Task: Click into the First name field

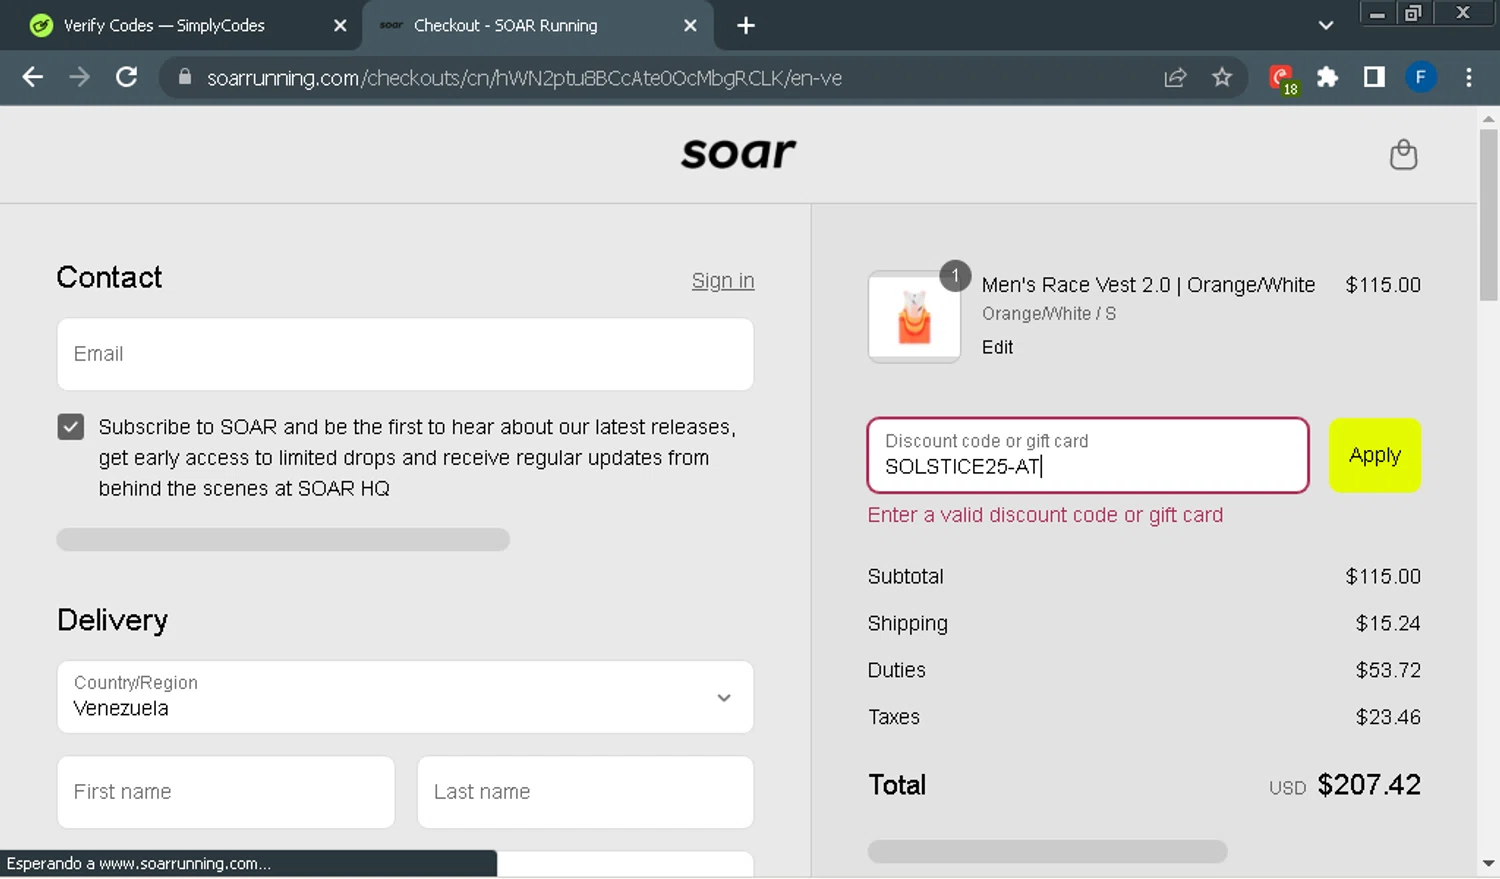Action: 226,792
